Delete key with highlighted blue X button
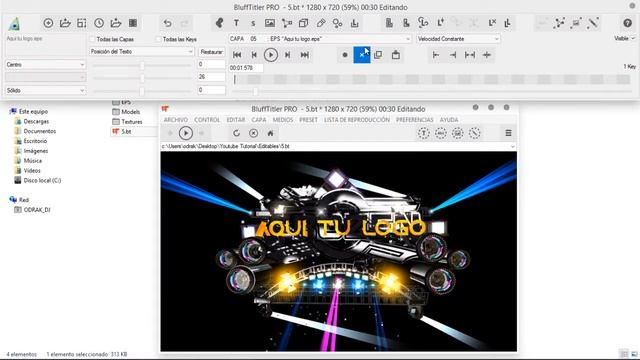 (362, 55)
